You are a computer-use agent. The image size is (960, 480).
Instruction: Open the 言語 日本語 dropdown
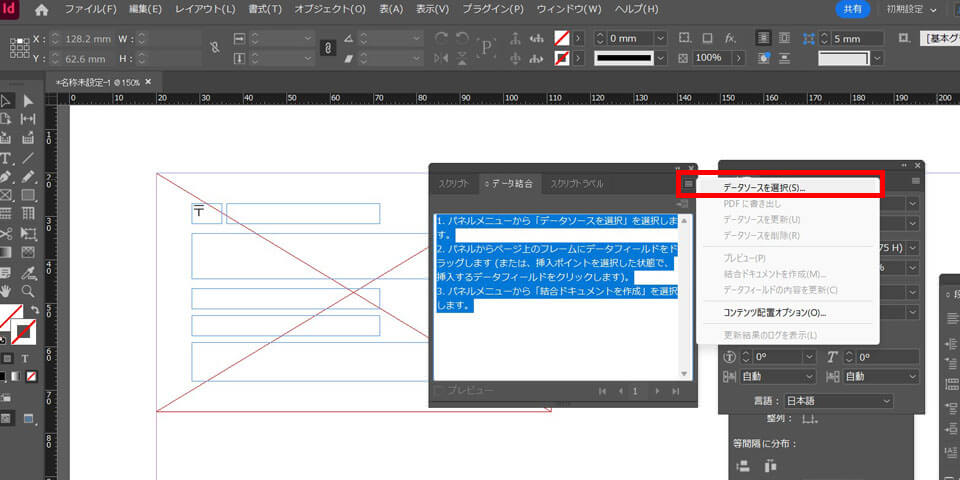tap(838, 401)
